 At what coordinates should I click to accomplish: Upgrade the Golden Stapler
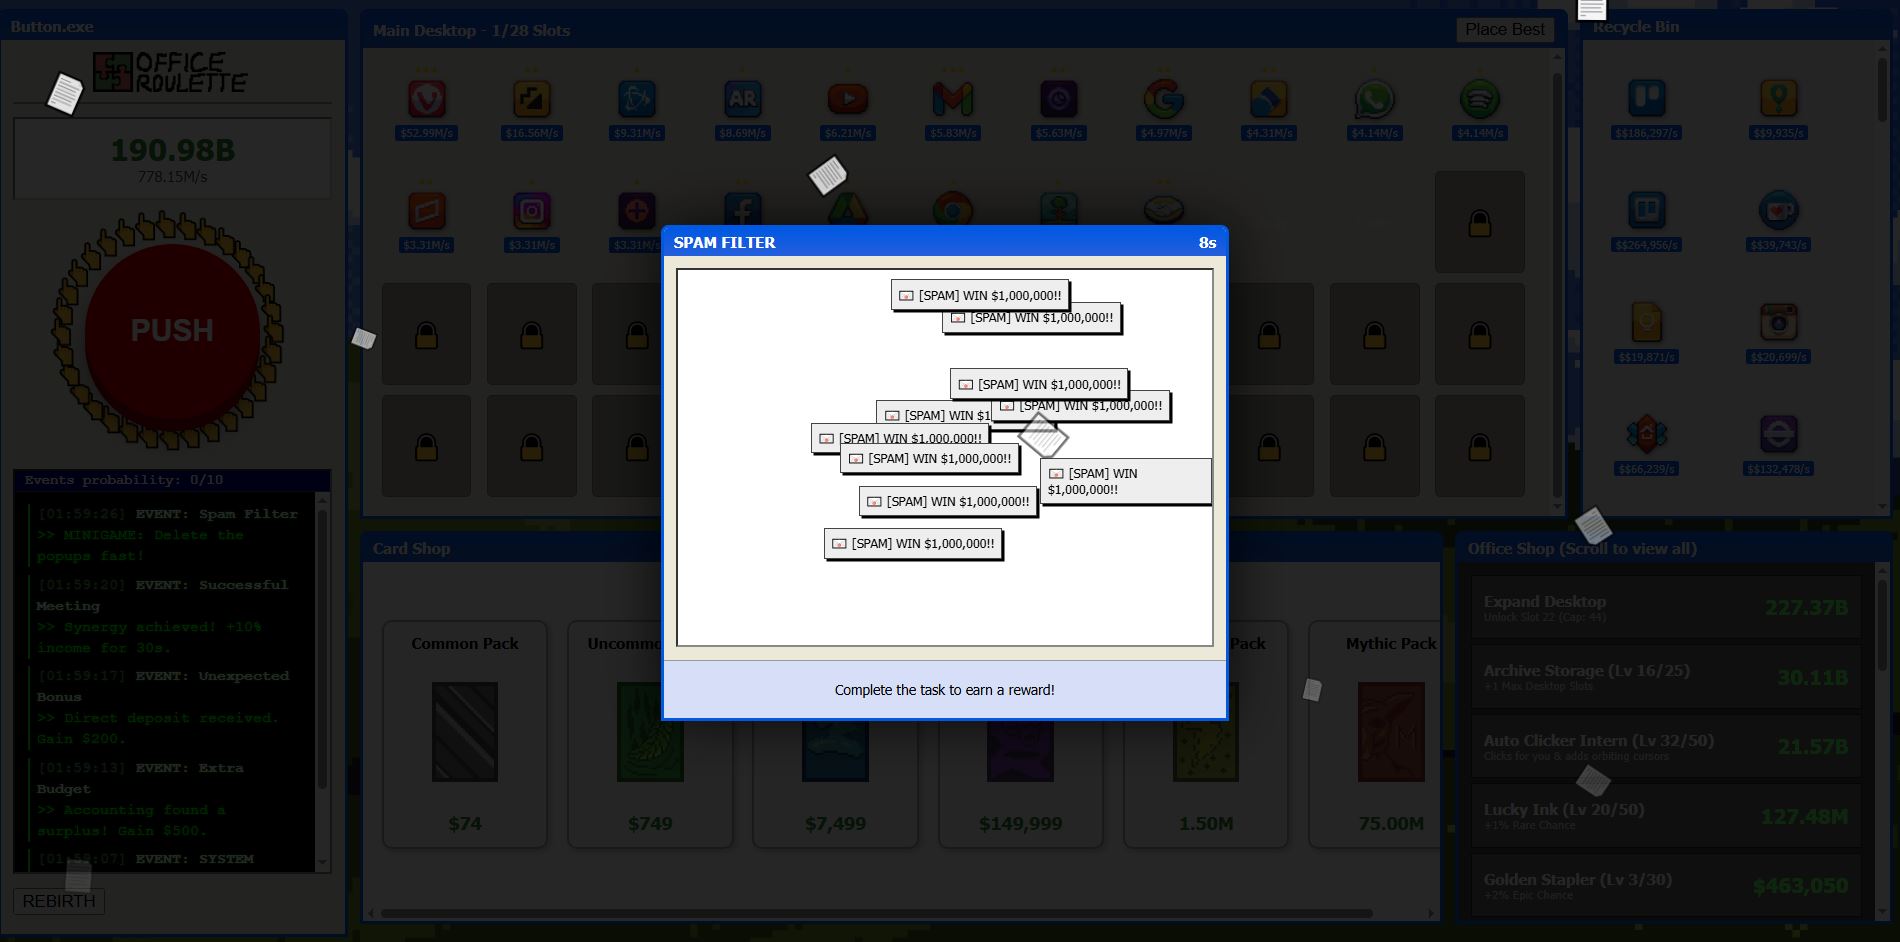(x=1665, y=885)
